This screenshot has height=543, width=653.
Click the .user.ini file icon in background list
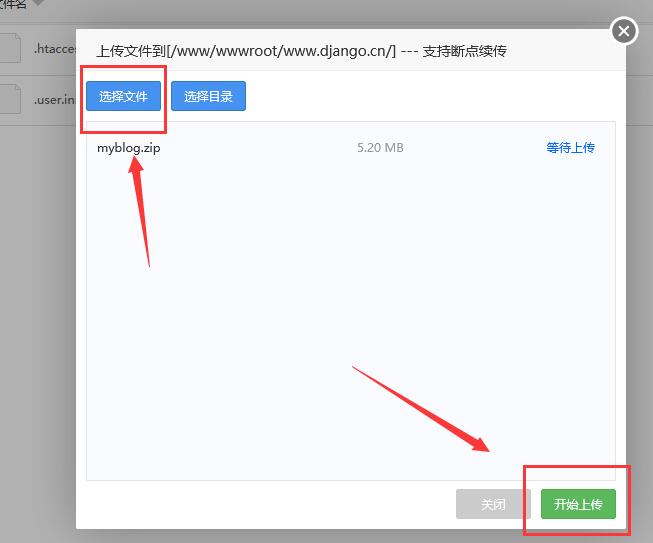(x=9, y=99)
